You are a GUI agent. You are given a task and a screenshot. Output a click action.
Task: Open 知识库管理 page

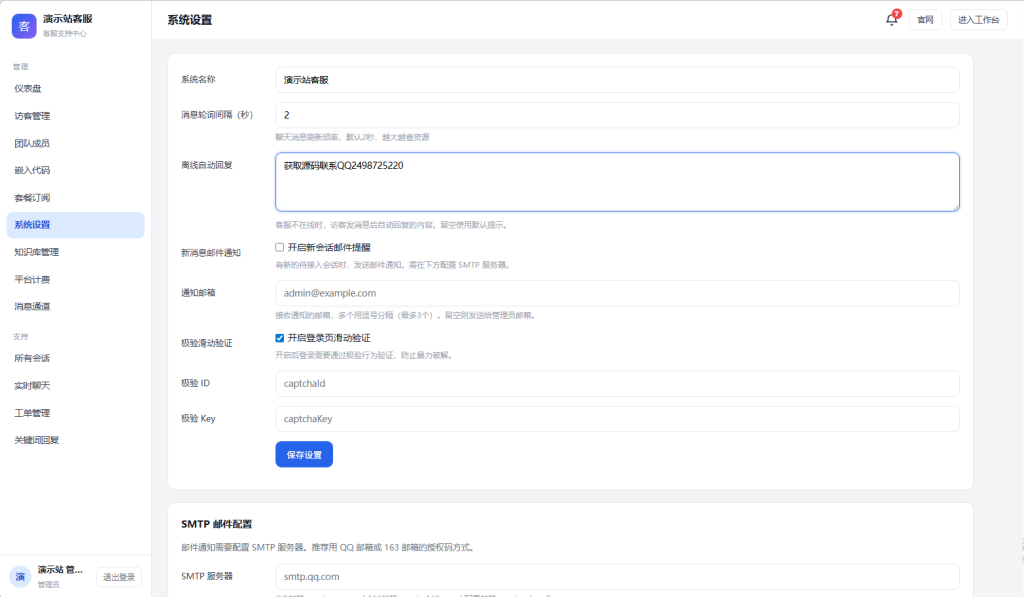pyautogui.click(x=75, y=252)
